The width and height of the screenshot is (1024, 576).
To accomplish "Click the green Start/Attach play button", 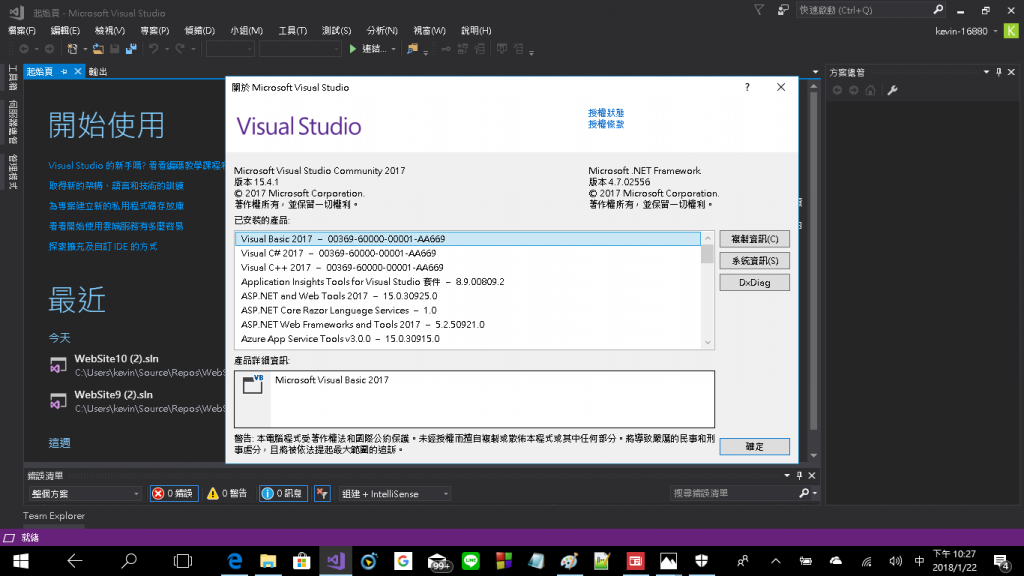I will 353,49.
